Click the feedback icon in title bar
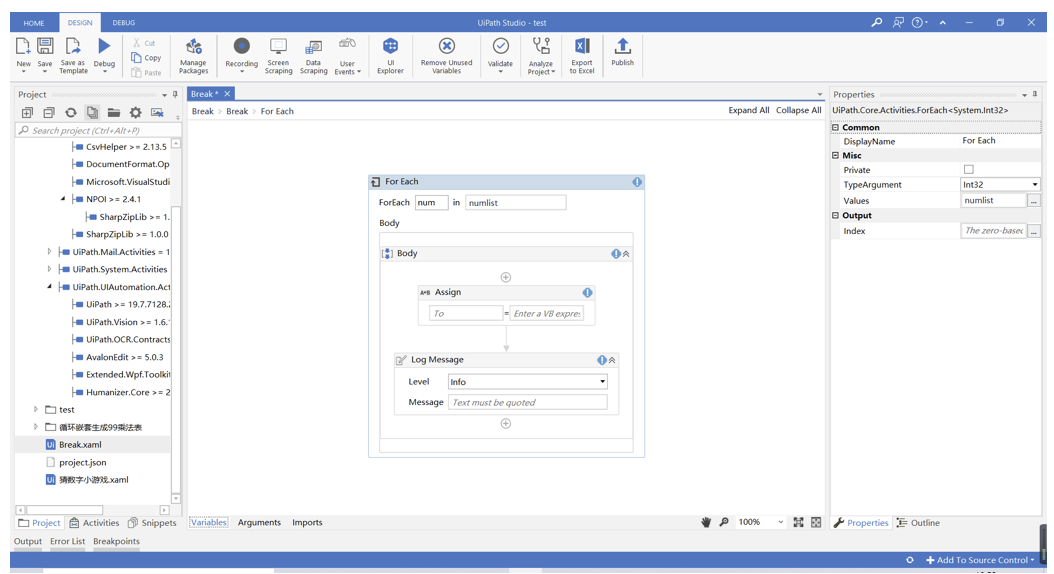This screenshot has height=574, width=1054. (x=898, y=22)
